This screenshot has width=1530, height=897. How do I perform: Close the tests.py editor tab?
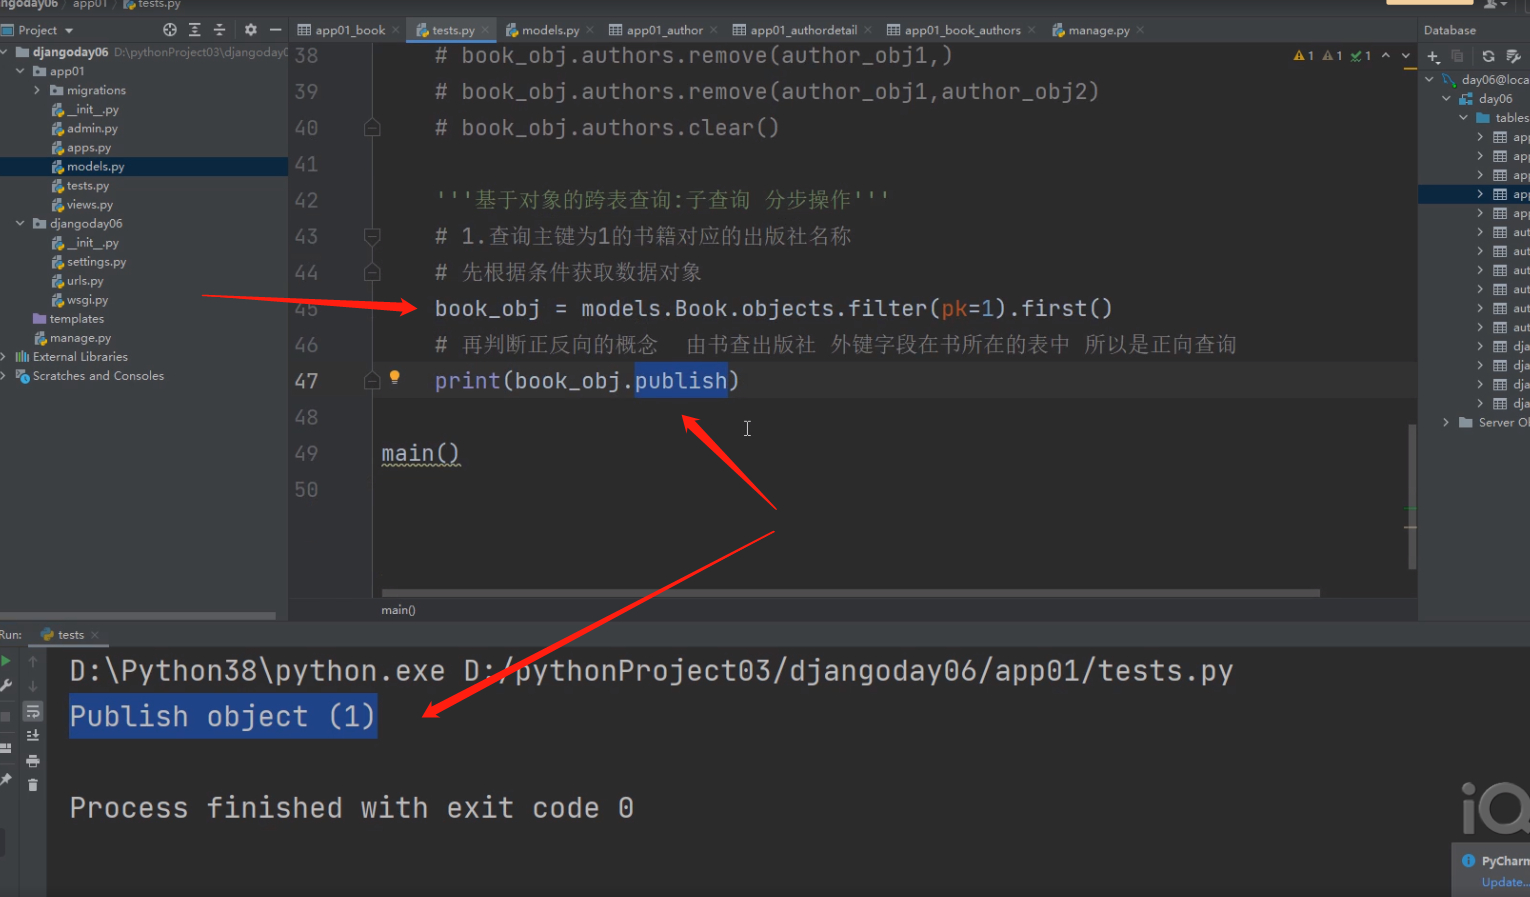click(x=486, y=31)
